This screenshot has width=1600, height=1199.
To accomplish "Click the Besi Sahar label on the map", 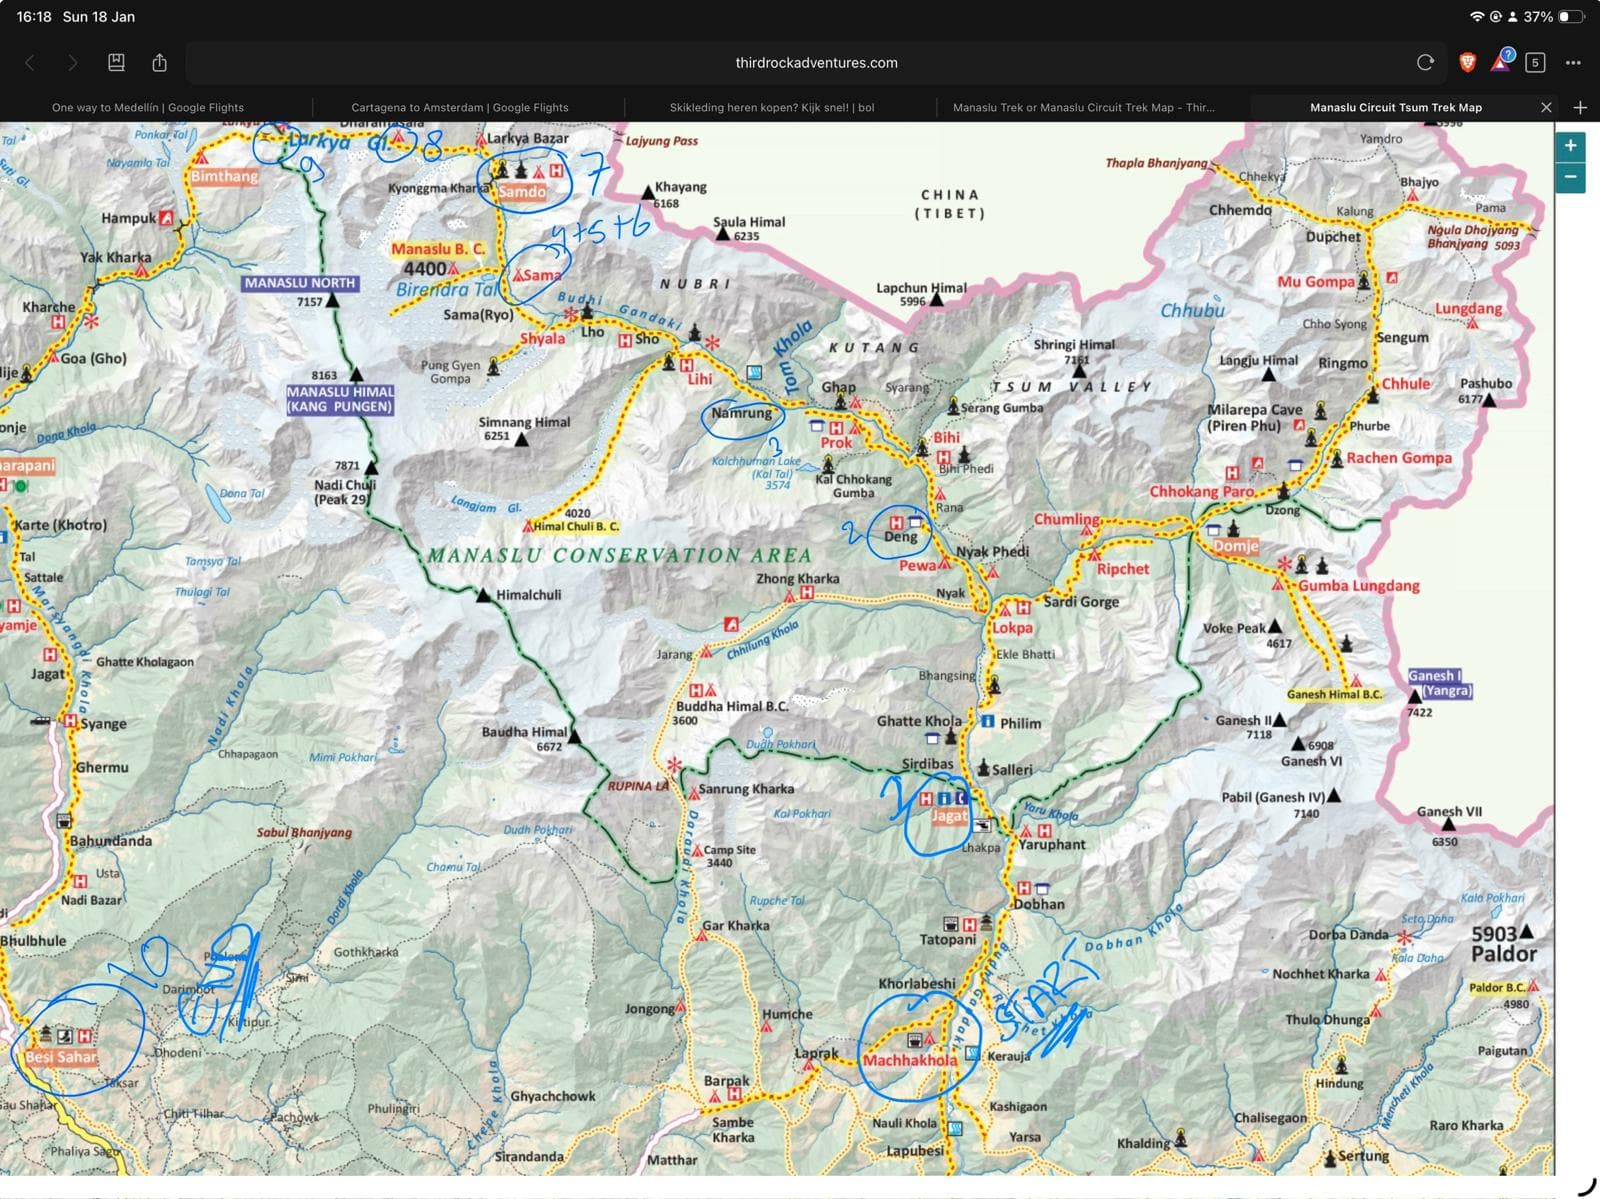I will pyautogui.click(x=61, y=1056).
